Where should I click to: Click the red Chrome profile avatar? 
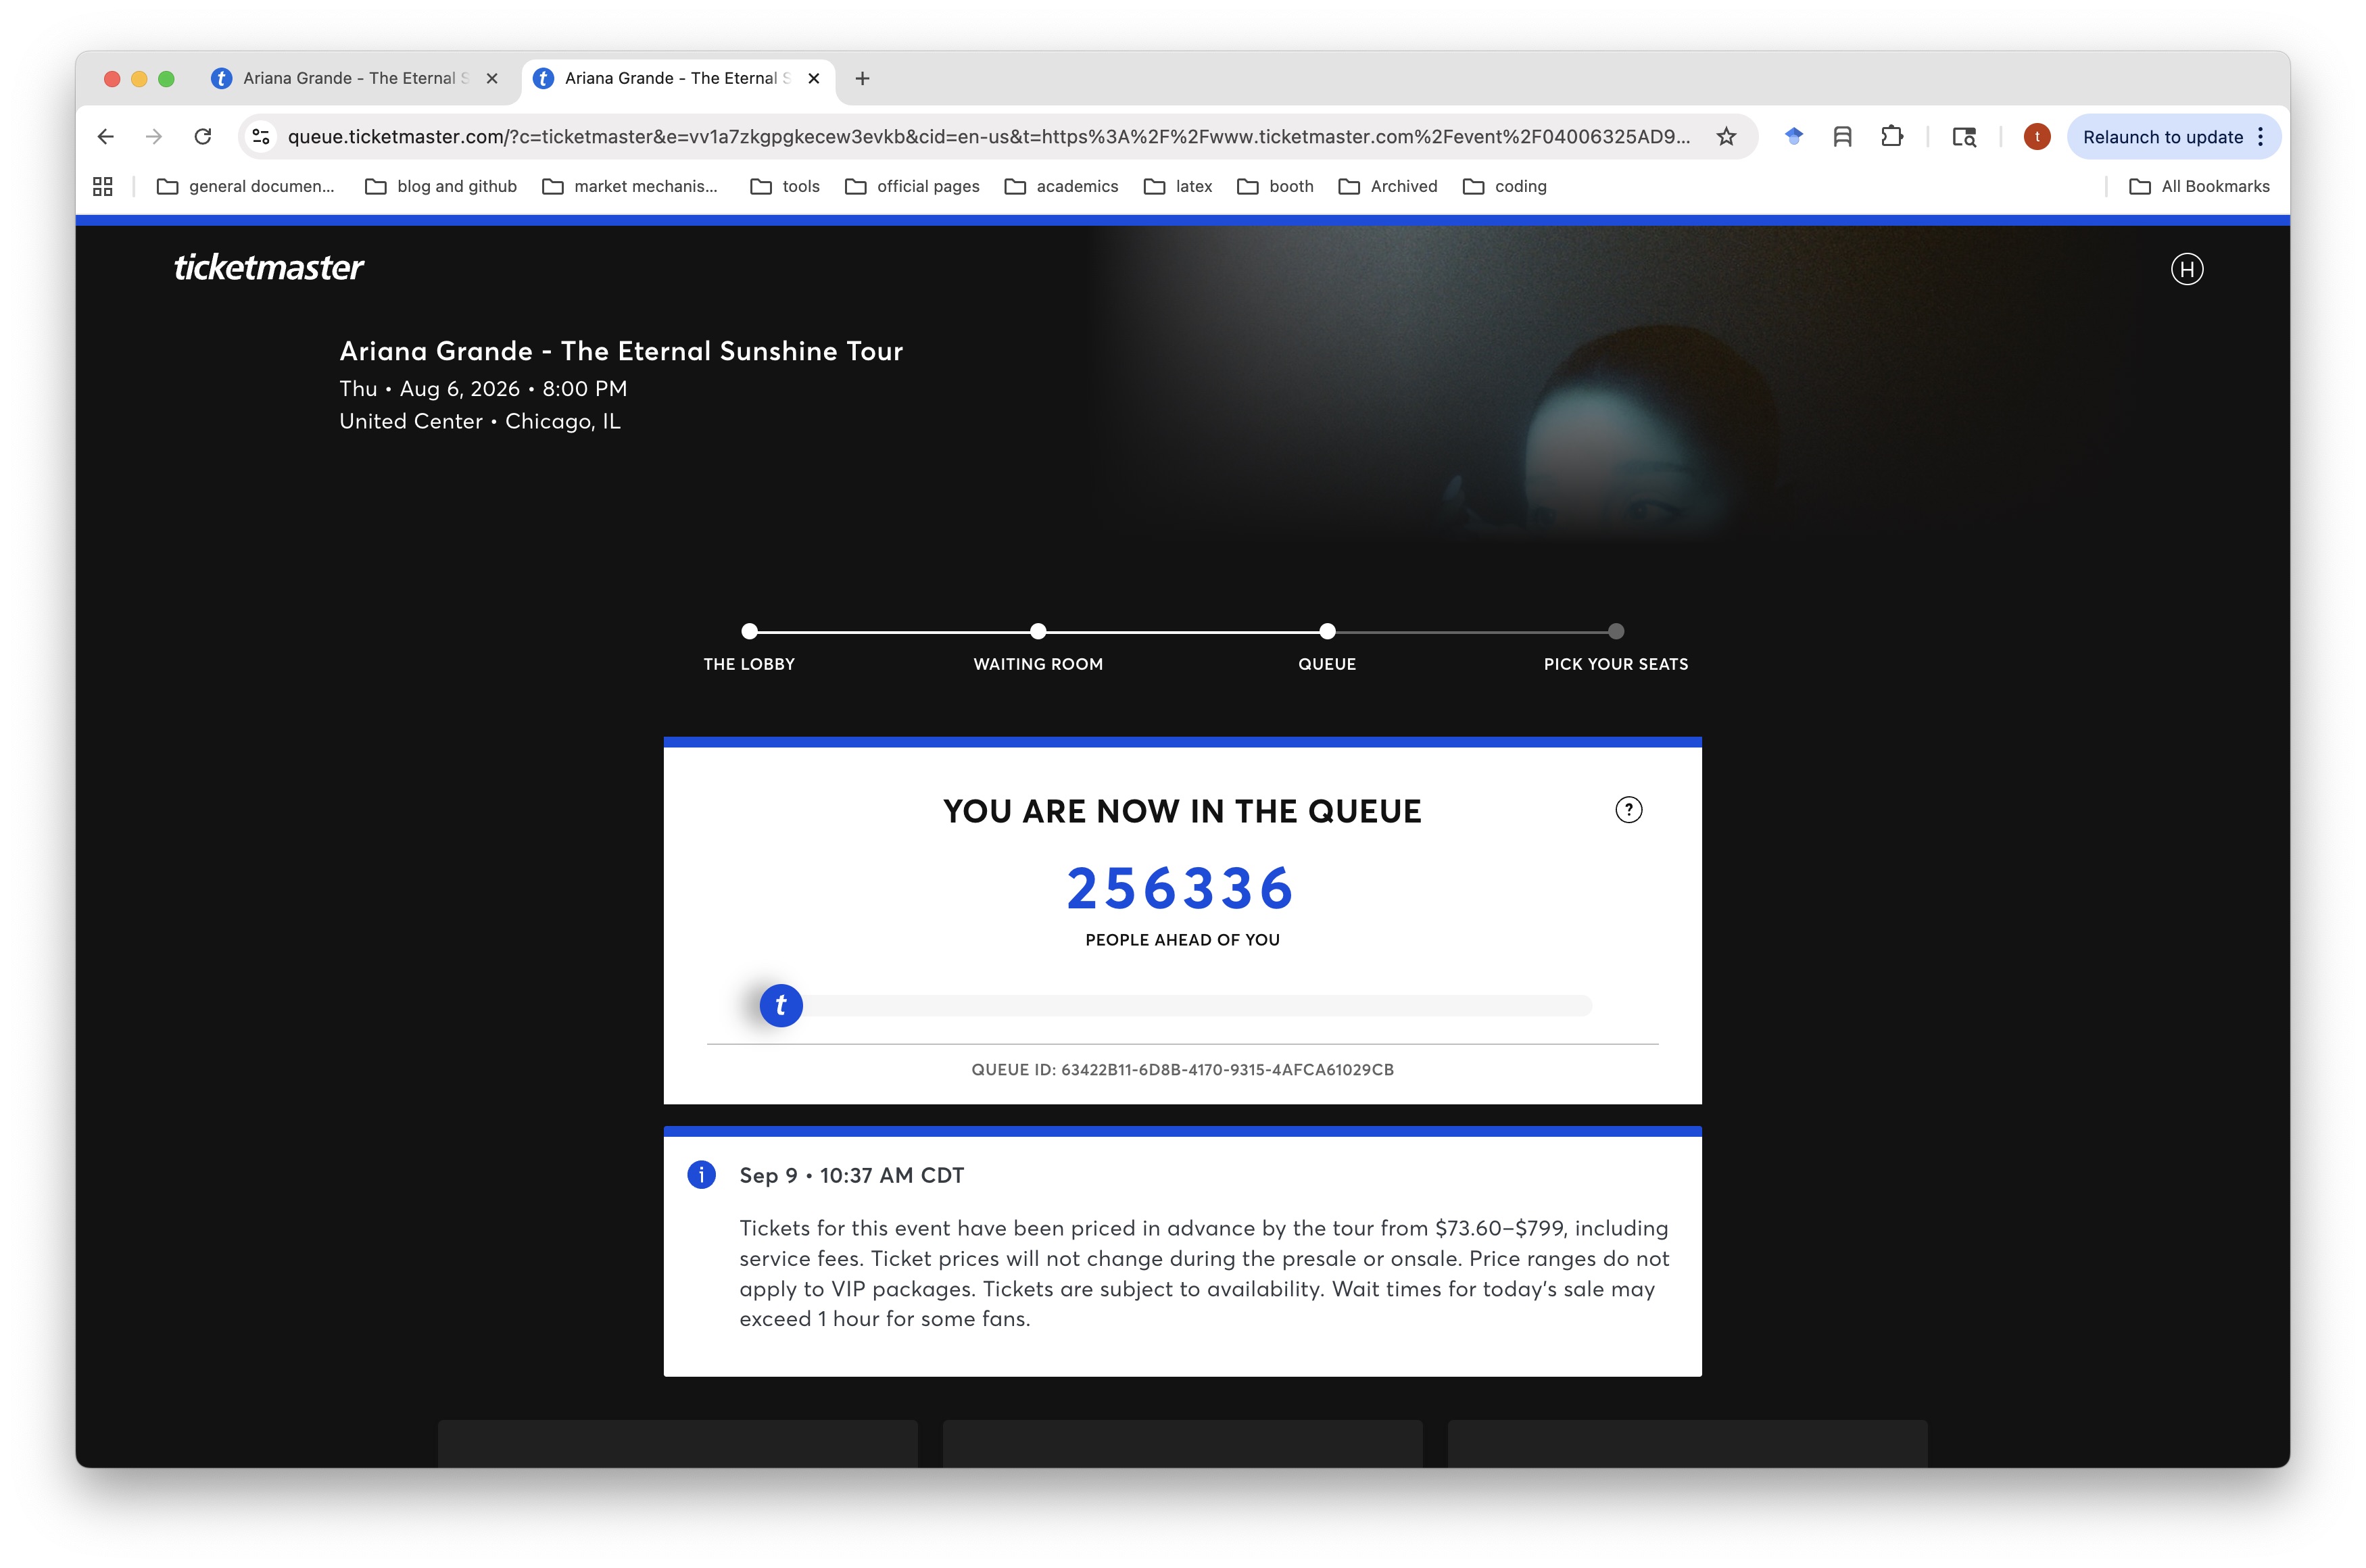tap(2036, 137)
